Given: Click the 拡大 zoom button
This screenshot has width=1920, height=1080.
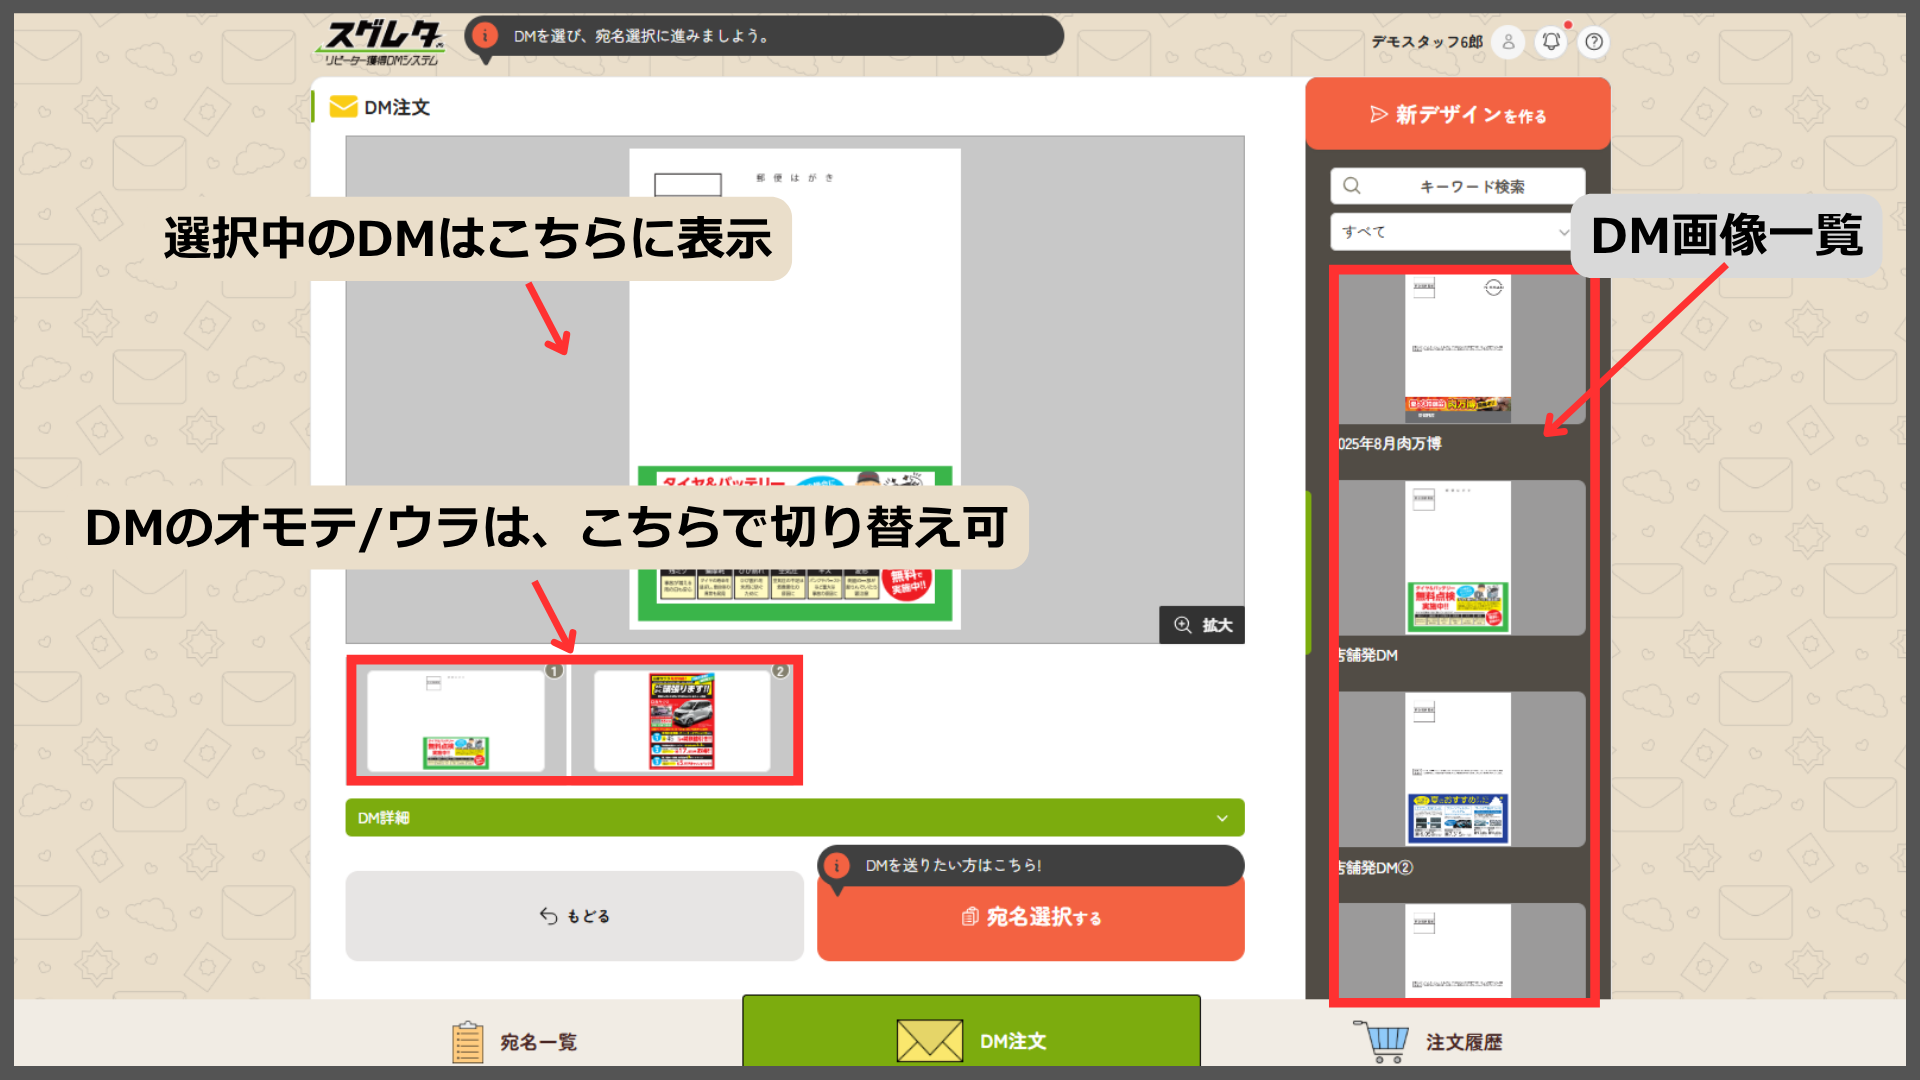Looking at the screenshot, I should coord(1202,625).
